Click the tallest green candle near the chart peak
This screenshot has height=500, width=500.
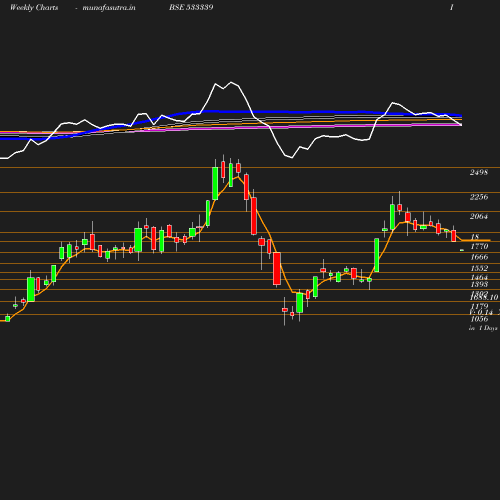click(x=215, y=183)
